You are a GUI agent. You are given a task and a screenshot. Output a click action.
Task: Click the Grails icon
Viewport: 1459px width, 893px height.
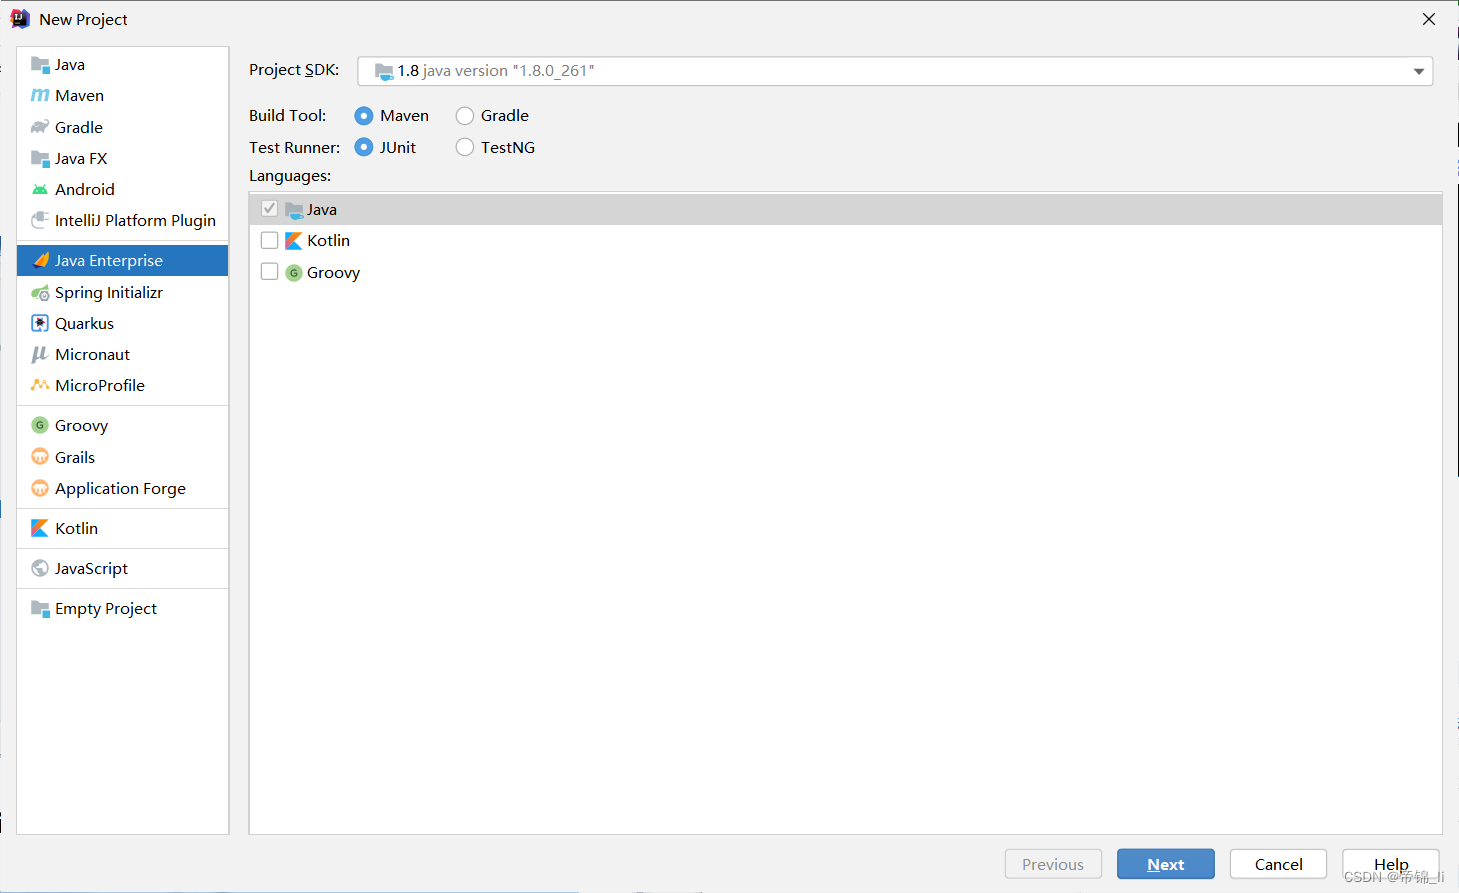click(x=40, y=457)
